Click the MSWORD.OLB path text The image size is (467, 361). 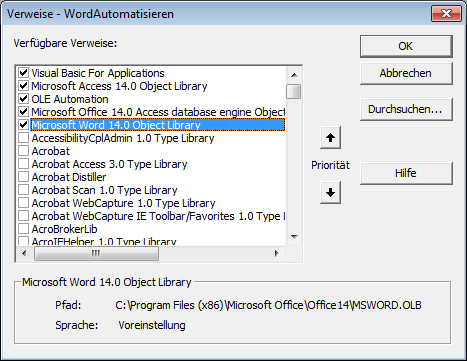[x=268, y=305]
